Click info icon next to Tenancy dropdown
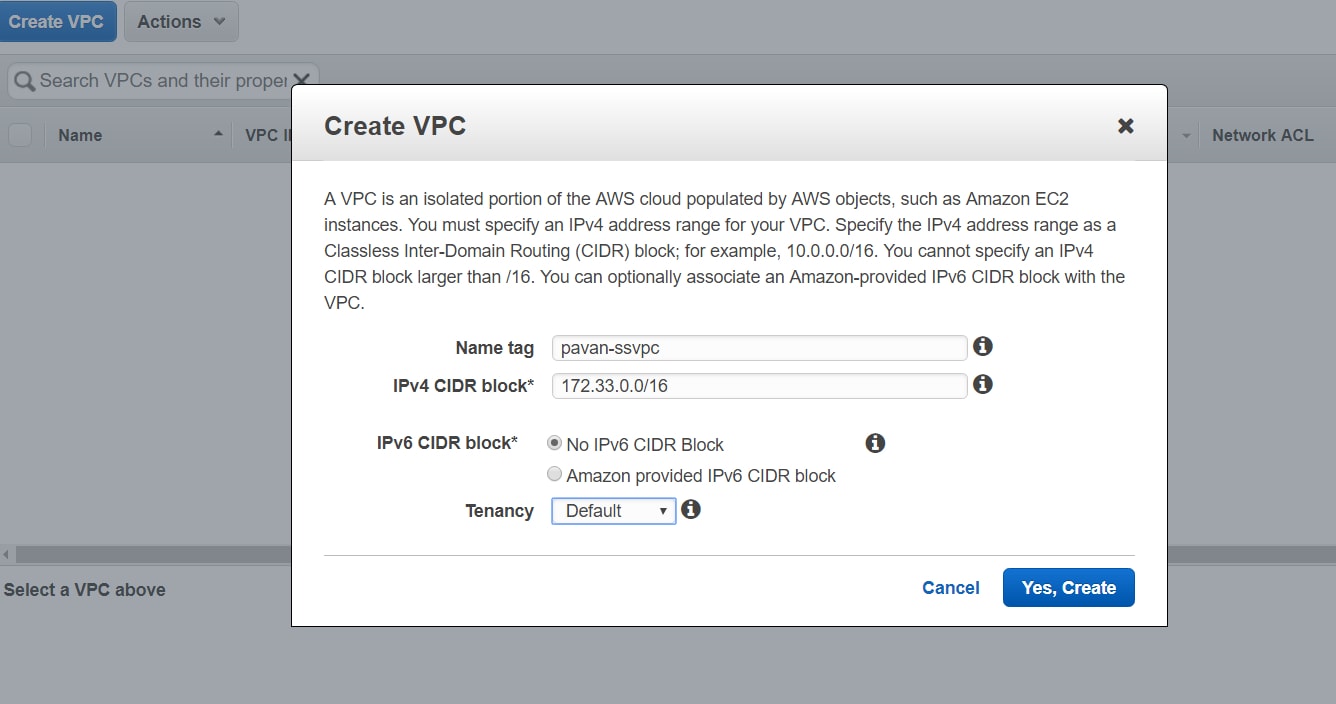This screenshot has height=704, width=1336. [x=691, y=510]
